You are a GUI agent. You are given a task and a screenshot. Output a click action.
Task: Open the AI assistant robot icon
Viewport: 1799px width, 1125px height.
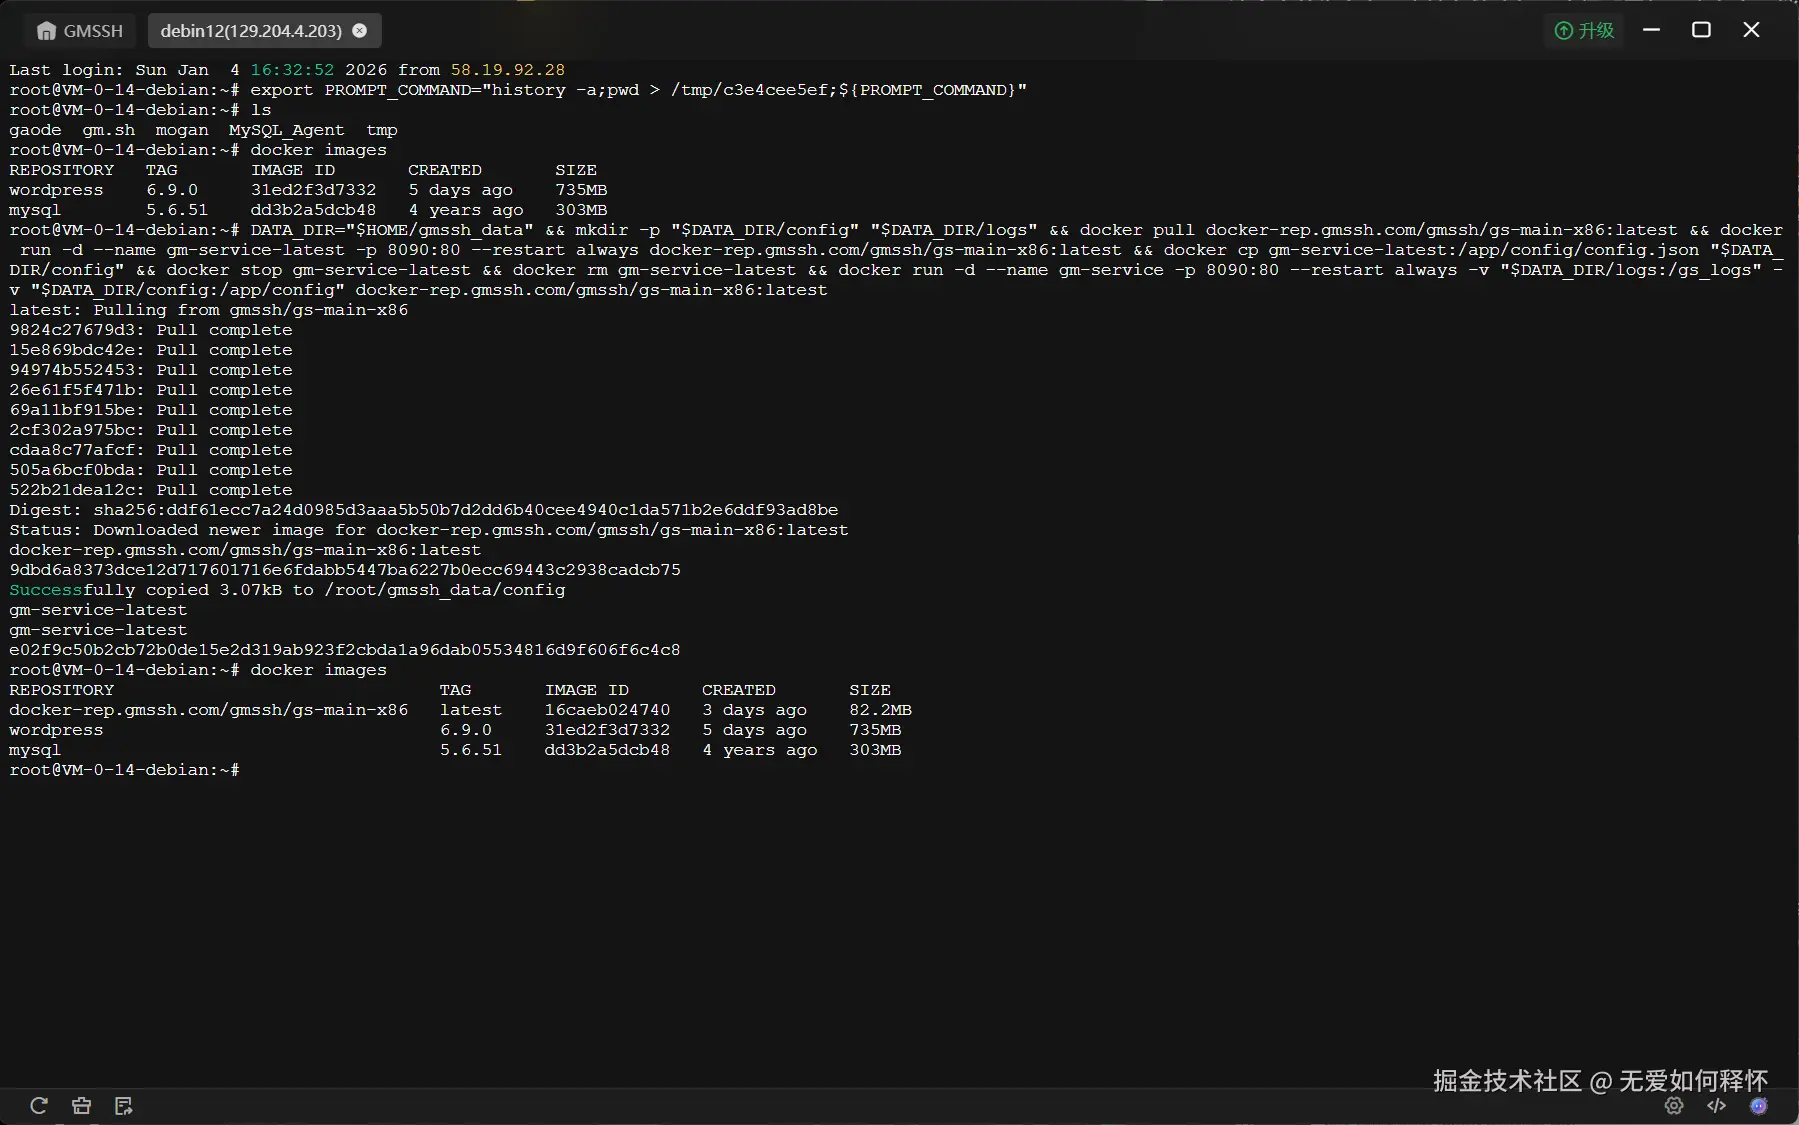[1758, 1105]
